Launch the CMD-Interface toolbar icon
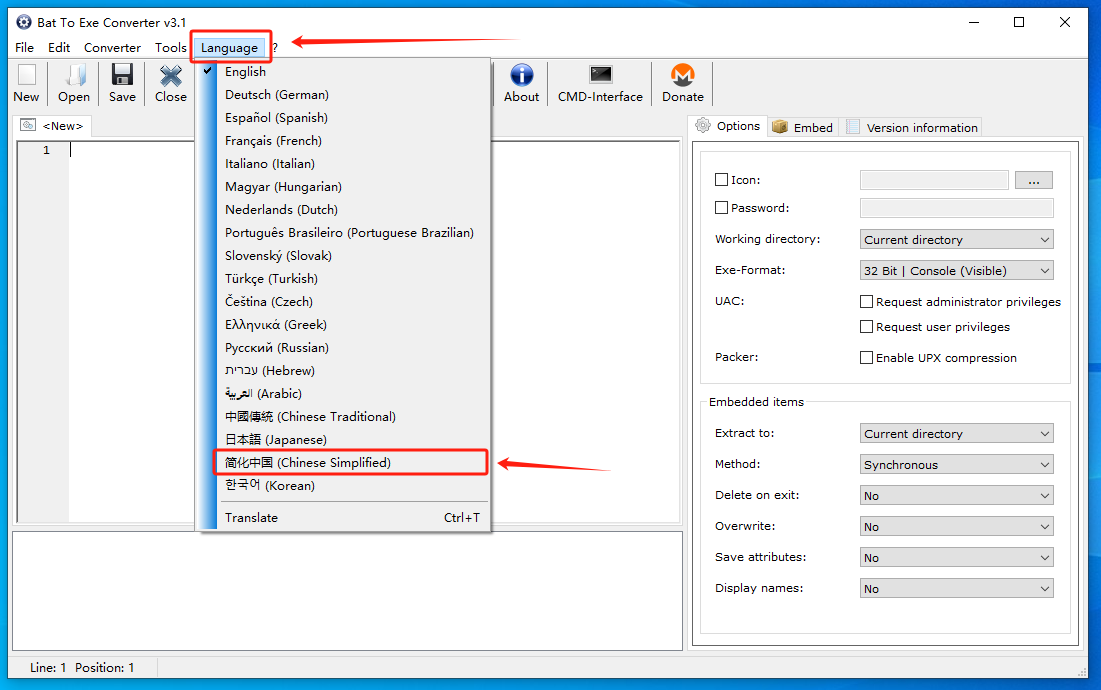The height and width of the screenshot is (690, 1101). click(x=600, y=74)
